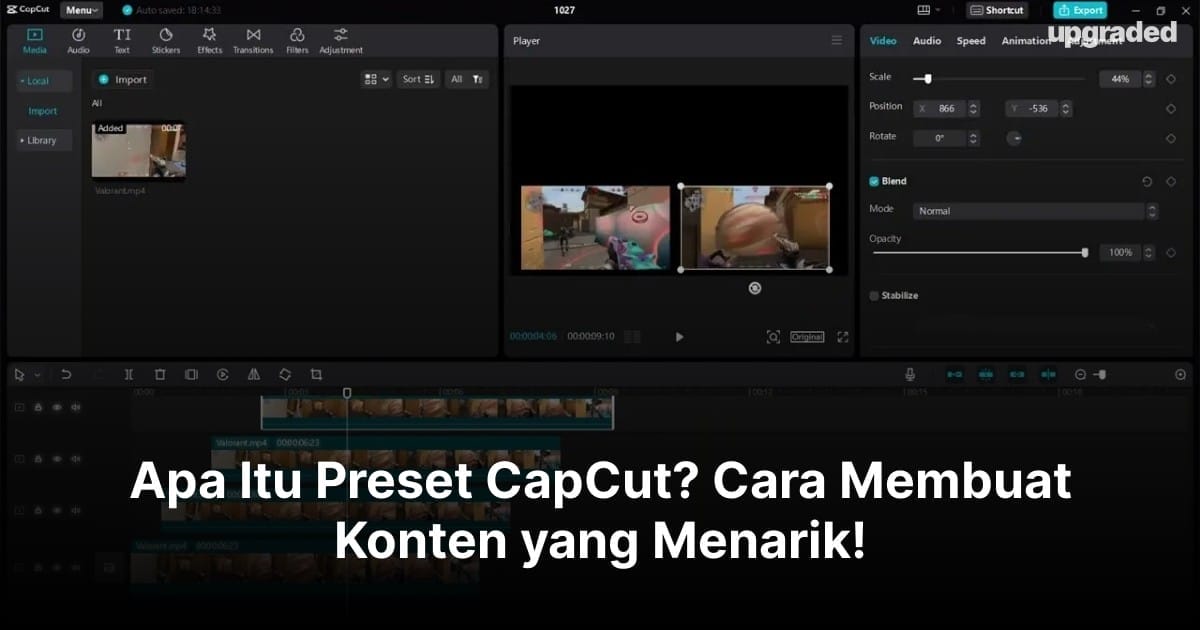Open the Menu dropdown in title bar
Viewport: 1200px width, 630px height.
click(x=80, y=10)
